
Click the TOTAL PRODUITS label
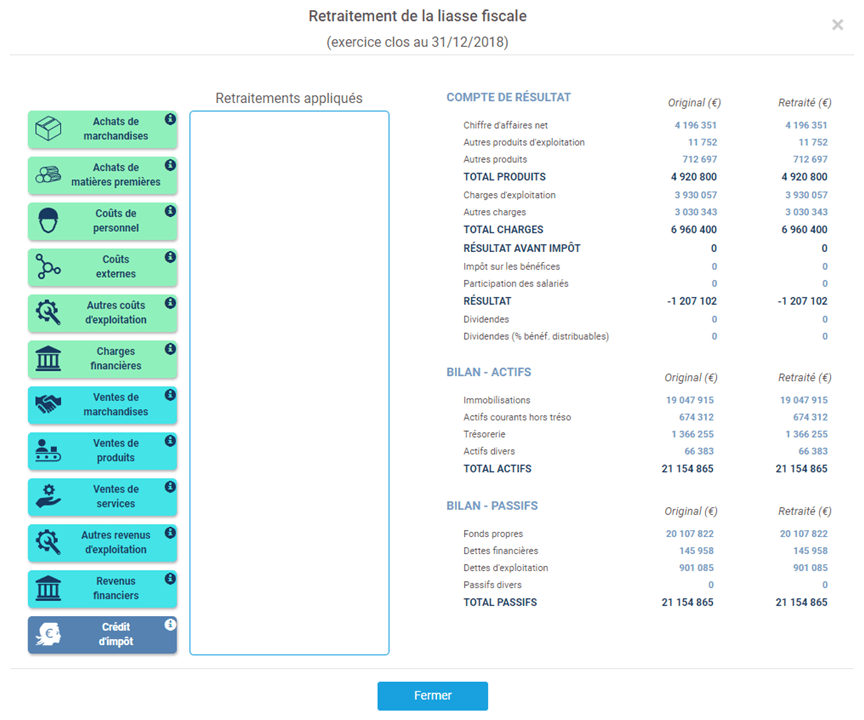[x=505, y=177]
